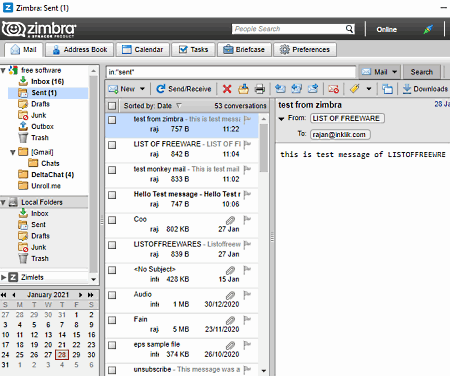Click the Search button
Viewport: 450px width, 376px height.
(x=421, y=72)
